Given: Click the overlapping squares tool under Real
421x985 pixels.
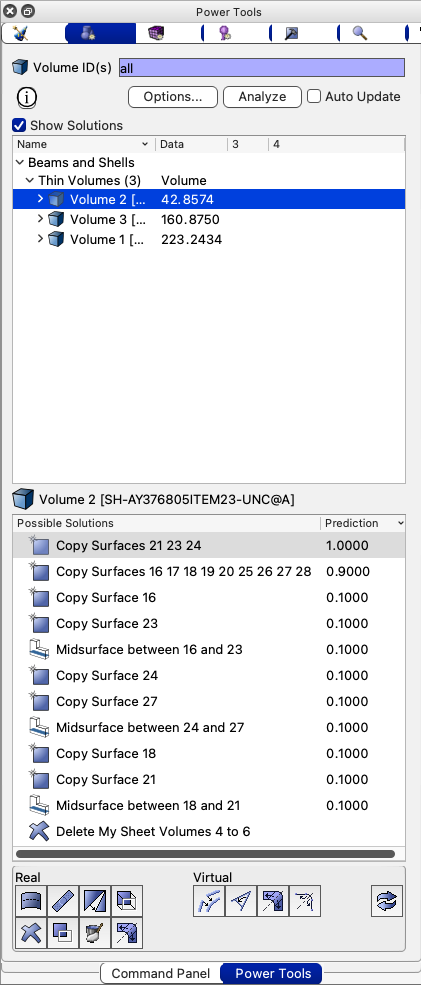Looking at the screenshot, I should coord(62,932).
